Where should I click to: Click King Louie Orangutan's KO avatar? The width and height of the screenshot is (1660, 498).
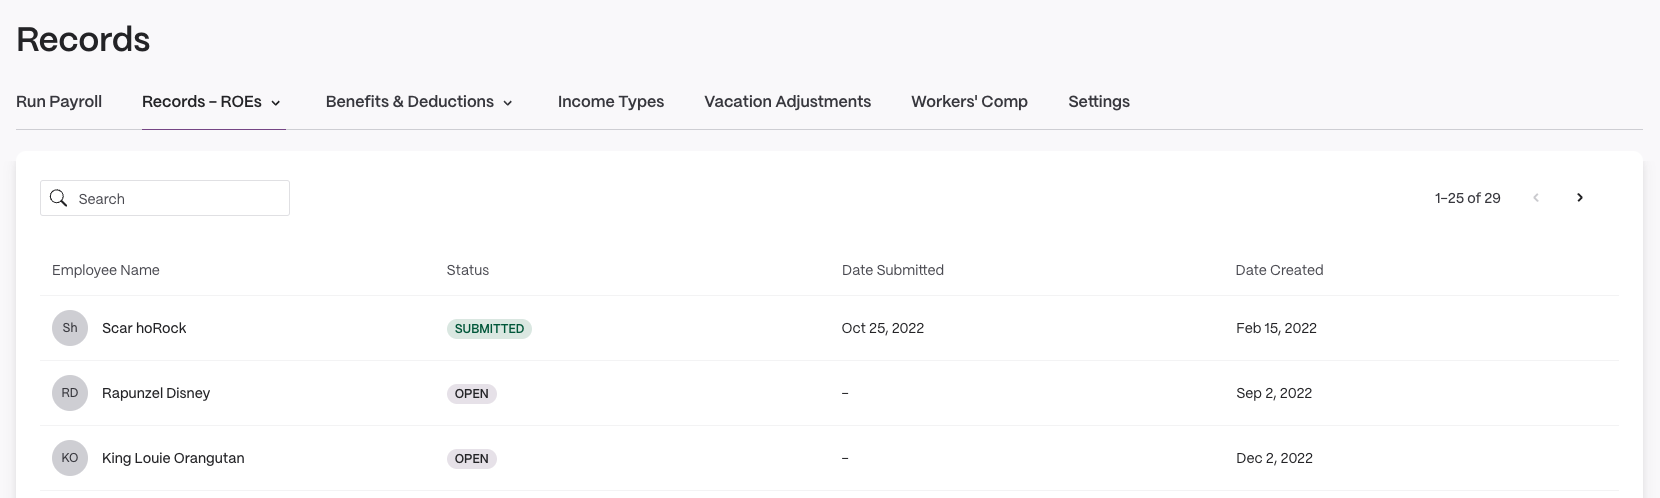pos(70,458)
